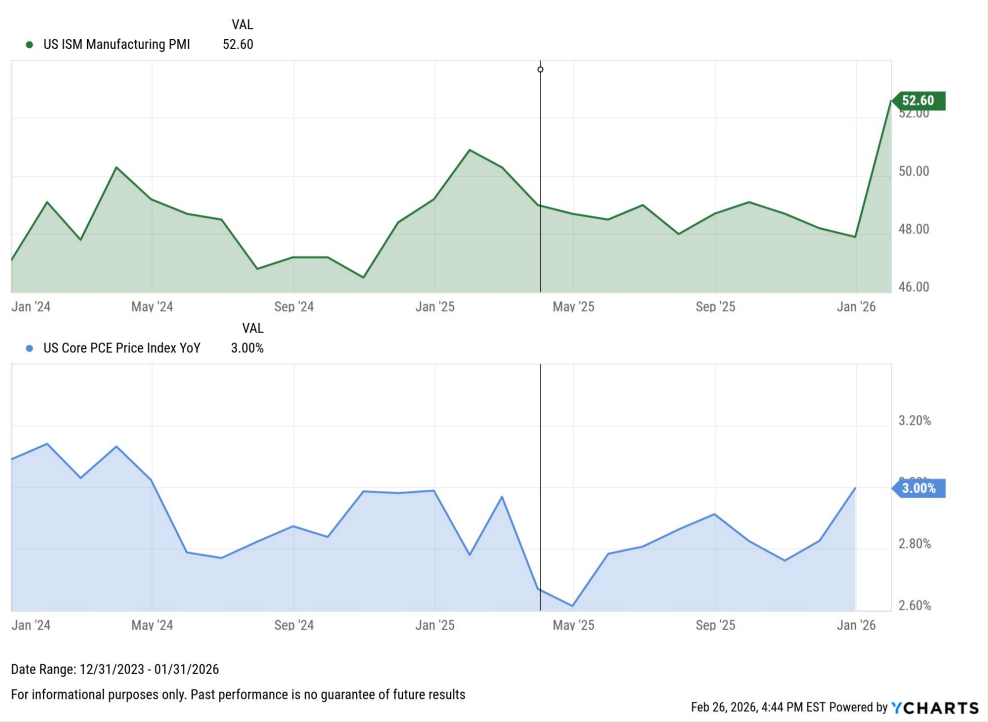Click the 52.60 value in the PMI legend
Screen dimensions: 988x722
tap(238, 44)
